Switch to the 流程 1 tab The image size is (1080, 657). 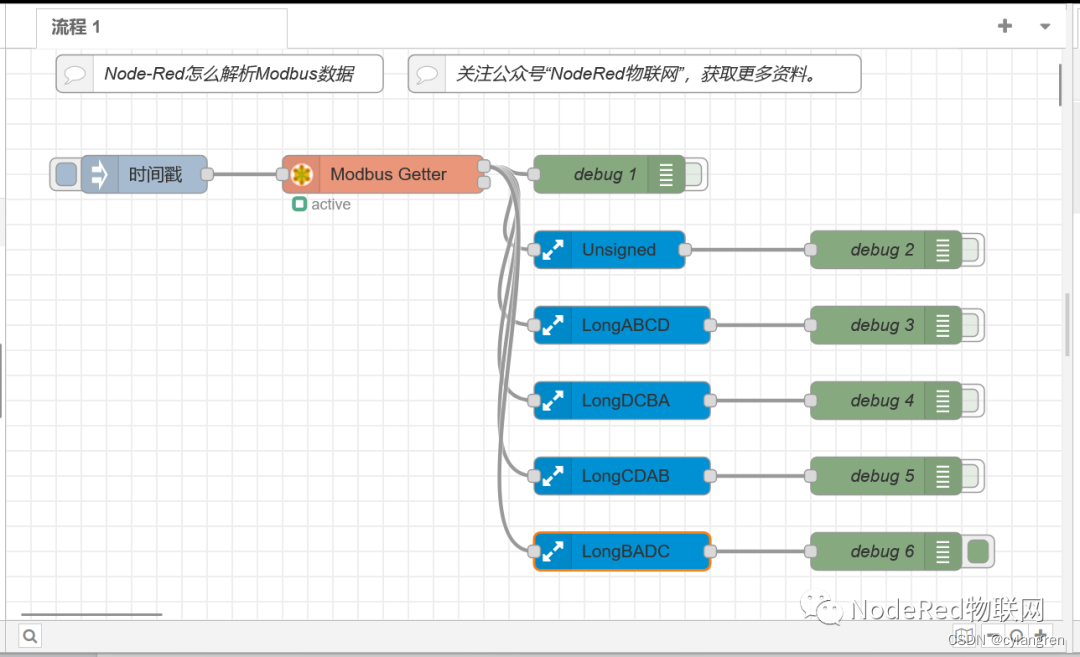tap(74, 27)
